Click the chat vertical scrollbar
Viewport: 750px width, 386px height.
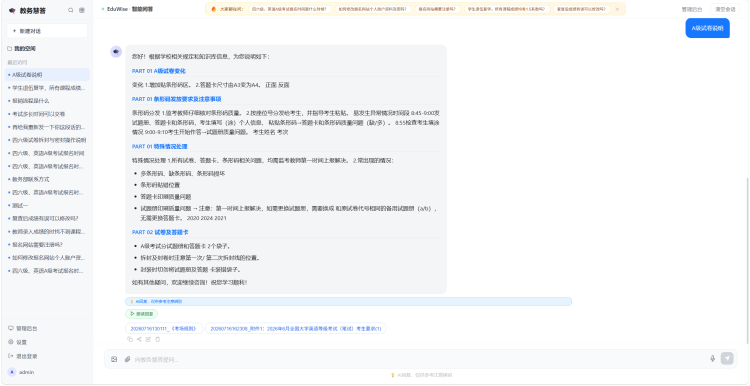coord(748,261)
